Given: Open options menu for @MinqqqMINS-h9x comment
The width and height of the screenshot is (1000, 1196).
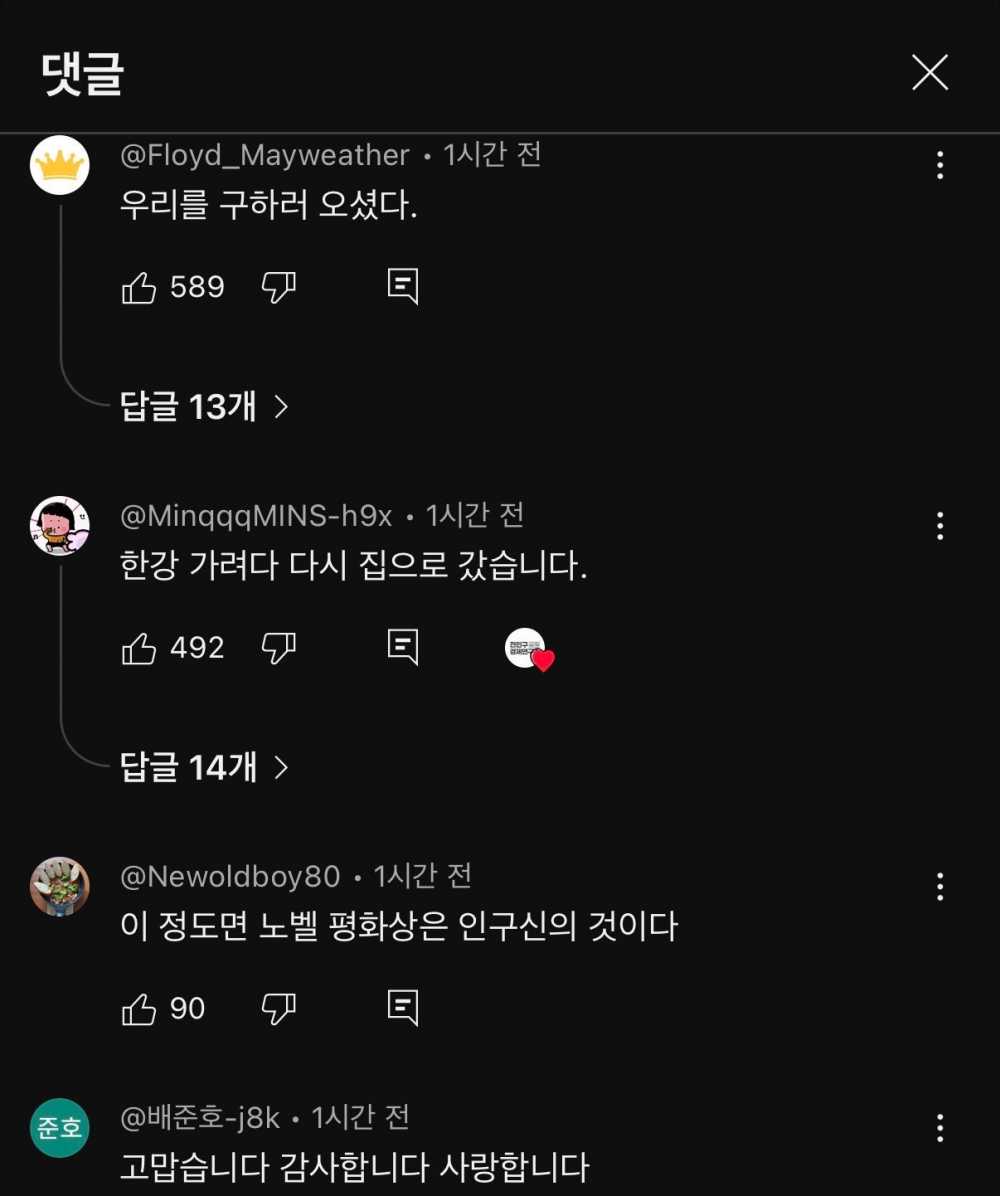Looking at the screenshot, I should point(939,526).
